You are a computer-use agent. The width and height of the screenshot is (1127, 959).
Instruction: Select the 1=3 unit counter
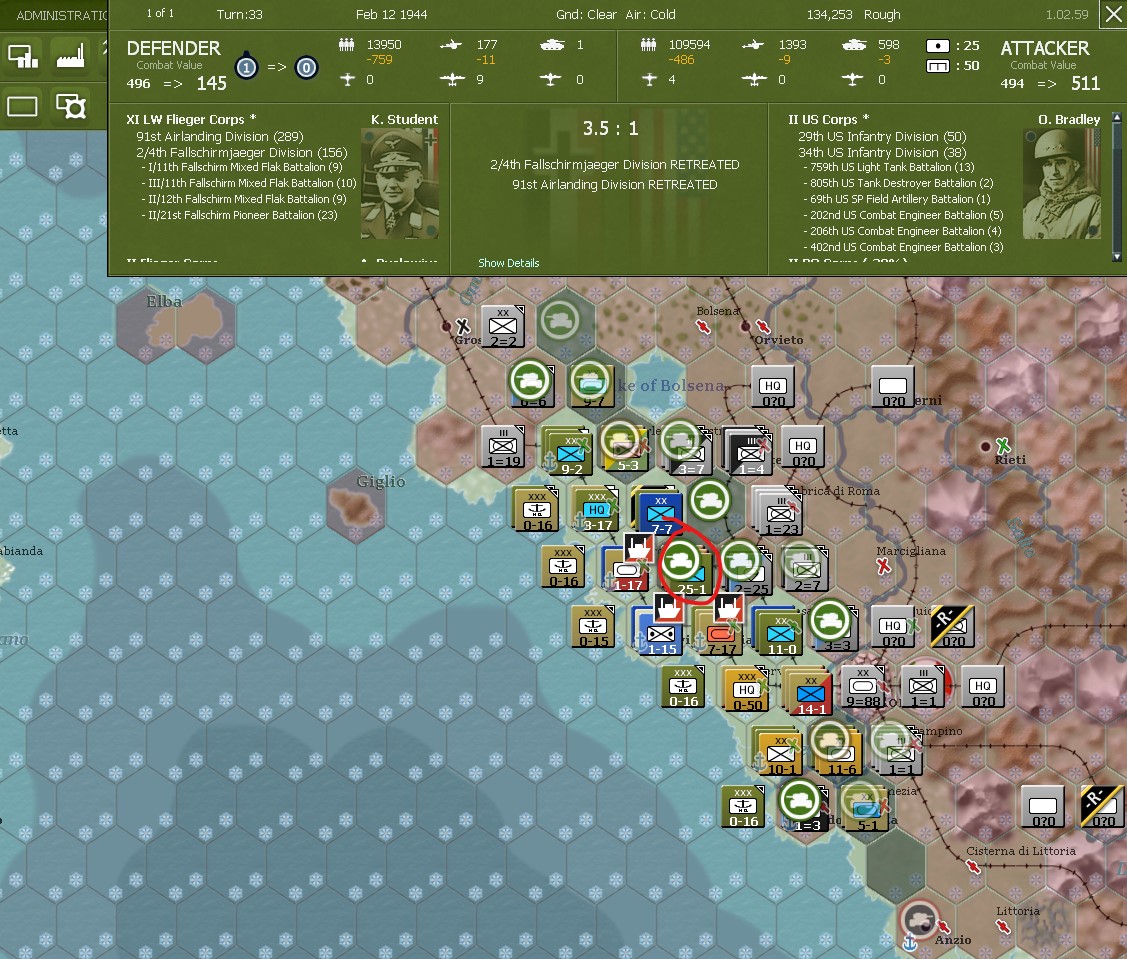pyautogui.click(x=806, y=810)
